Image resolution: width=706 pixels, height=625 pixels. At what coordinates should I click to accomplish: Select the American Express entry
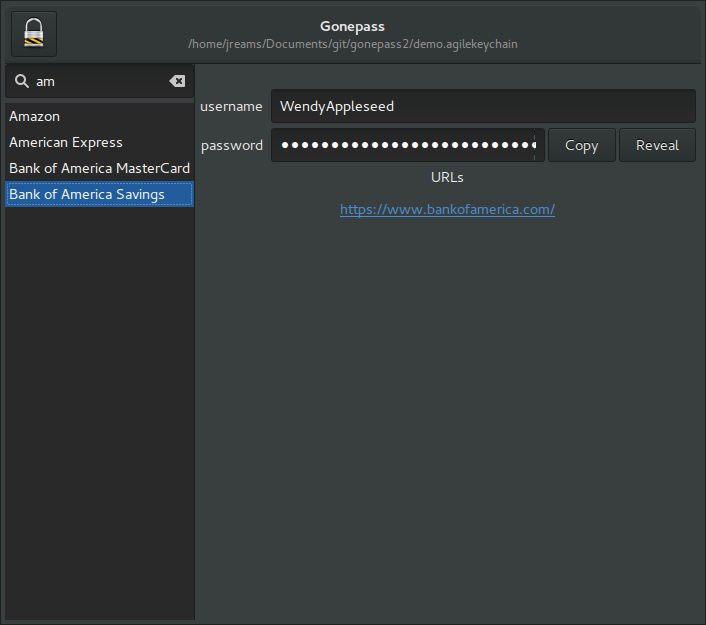point(100,142)
